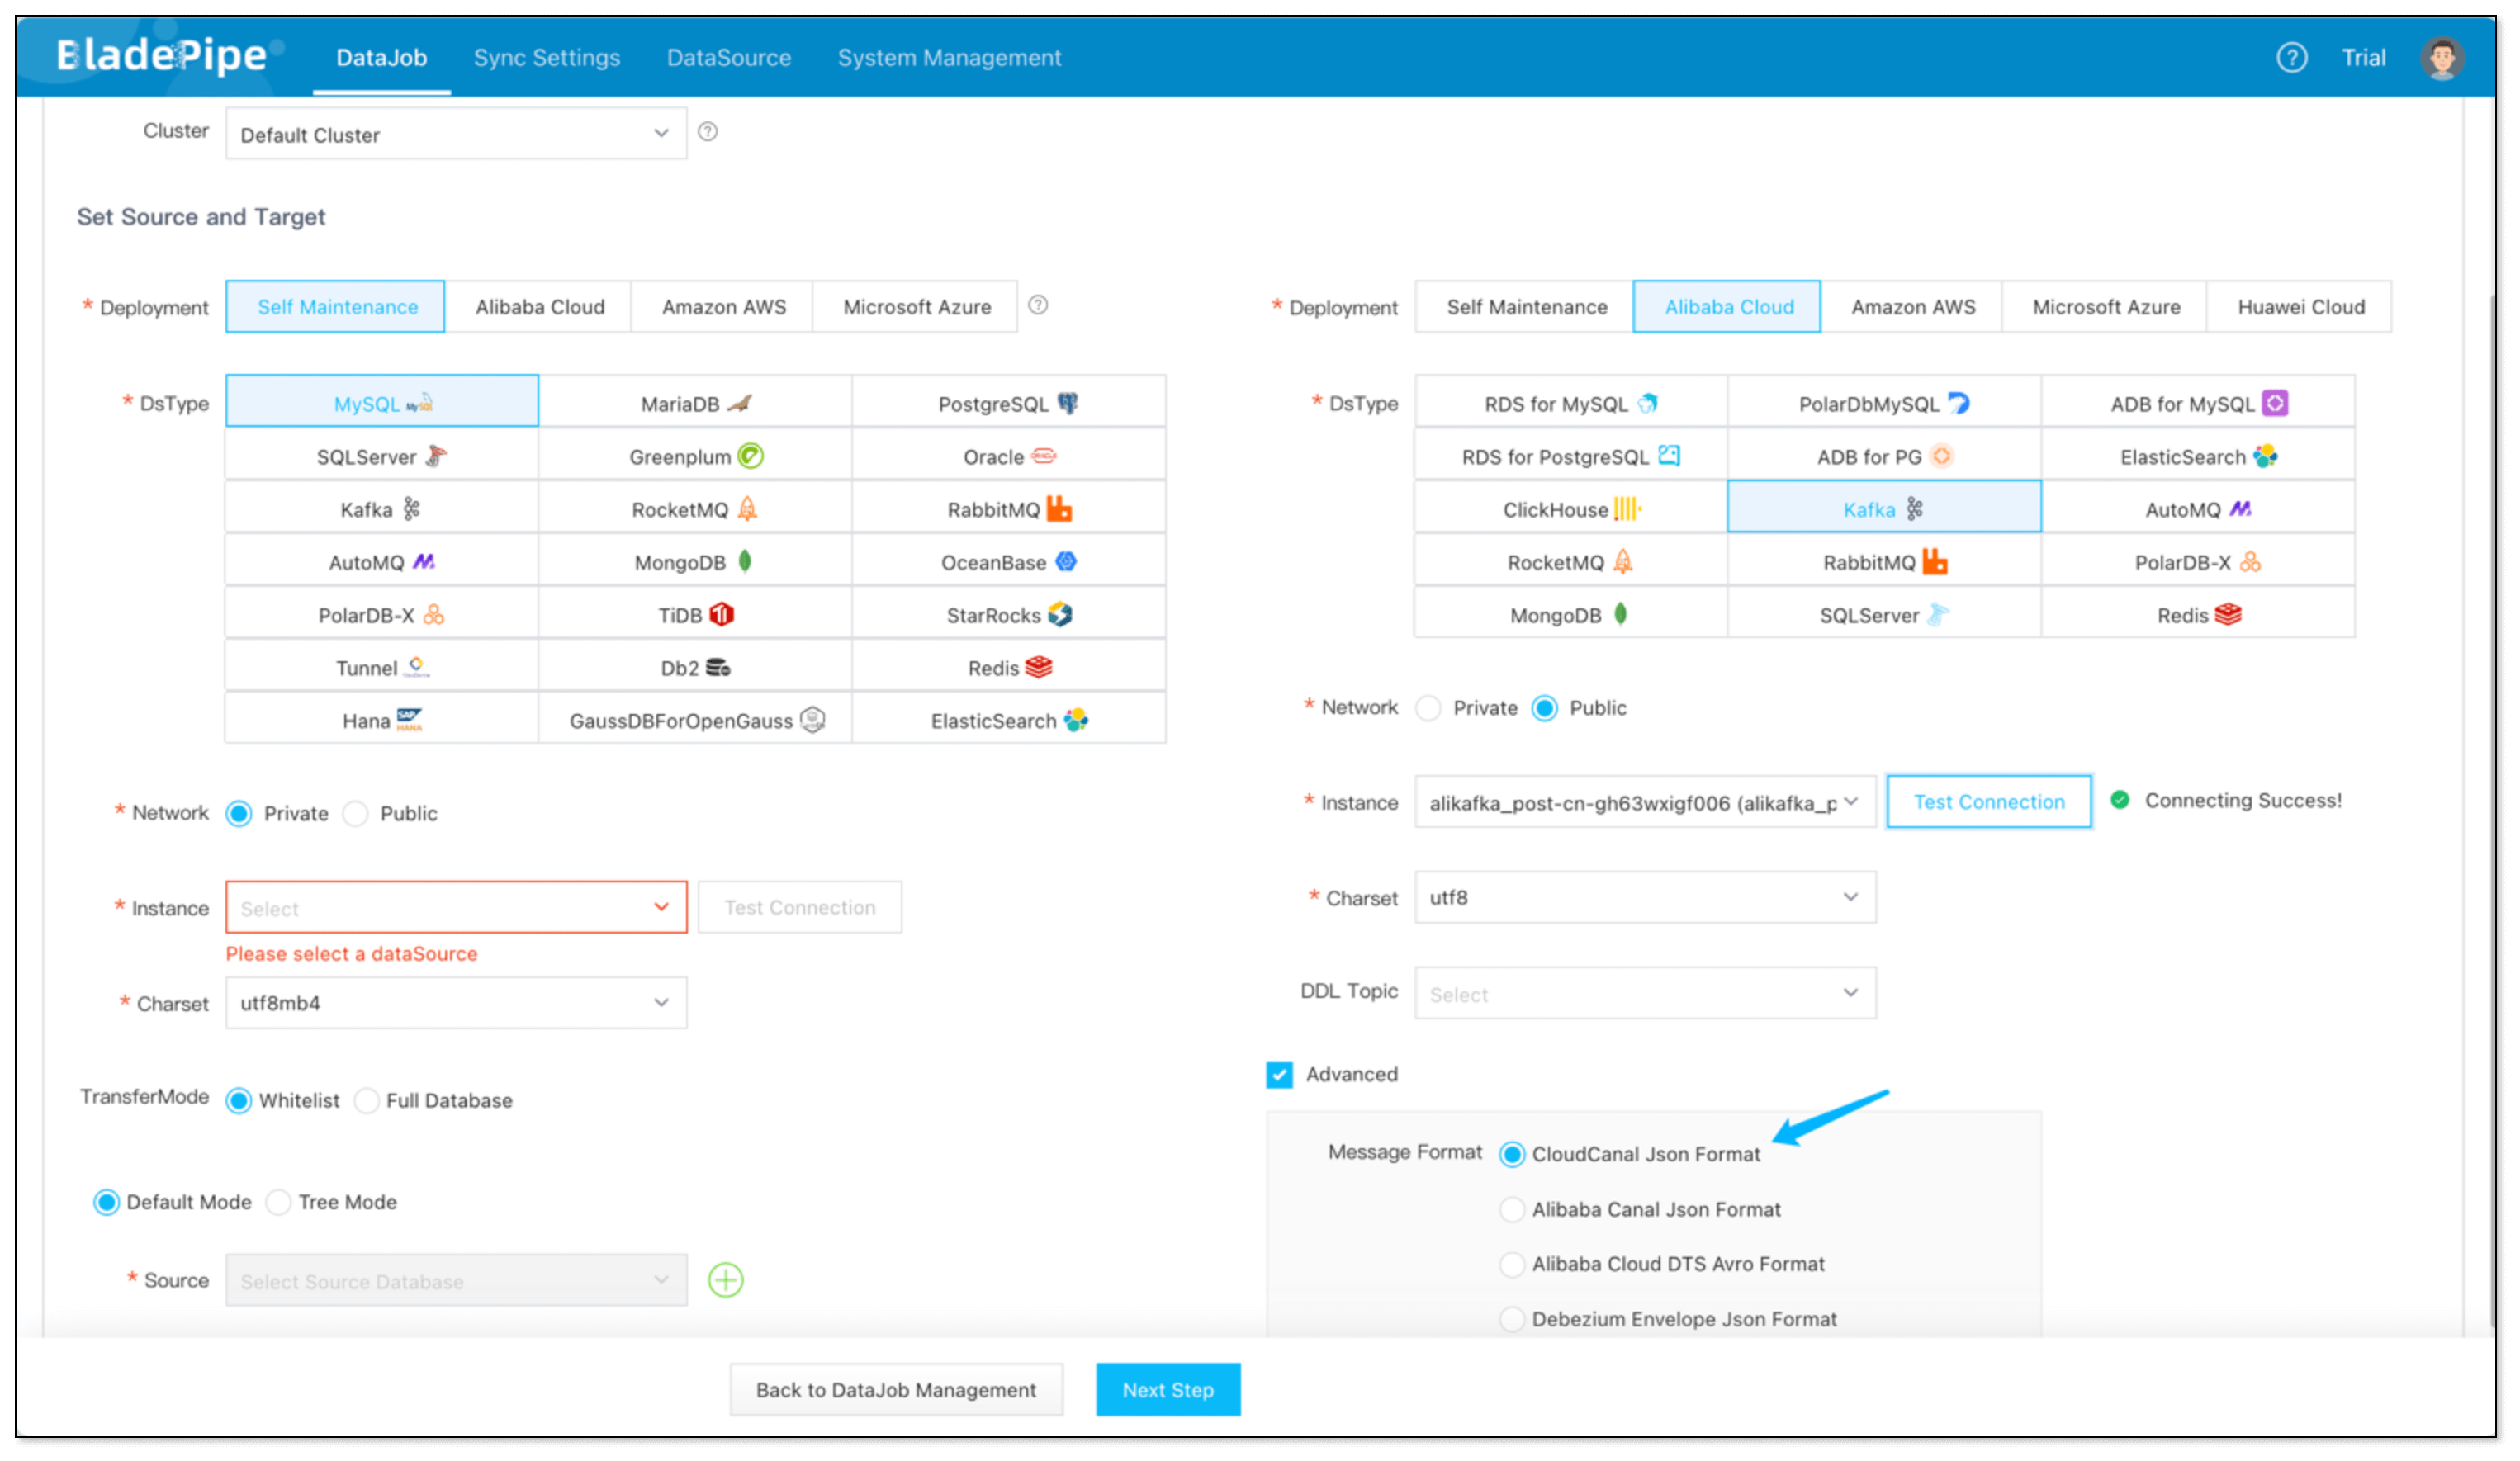Choose StarRocks in the source DsType grid
The width and height of the screenshot is (2520, 1461).
point(1008,615)
